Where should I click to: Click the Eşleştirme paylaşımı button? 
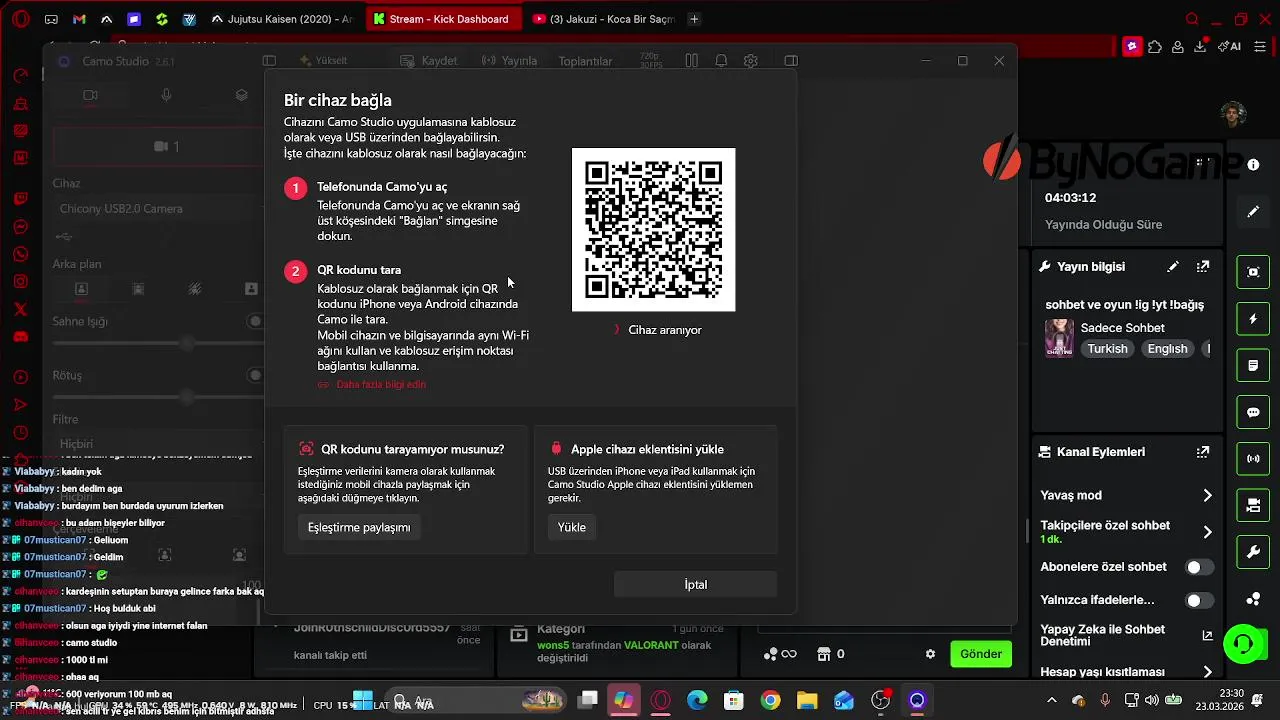point(359,527)
